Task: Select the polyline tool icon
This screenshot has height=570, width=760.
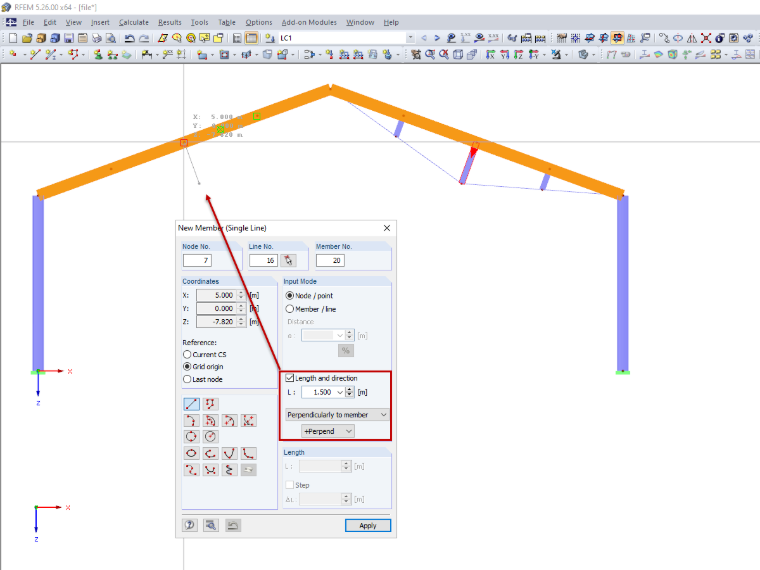Action: coord(210,404)
